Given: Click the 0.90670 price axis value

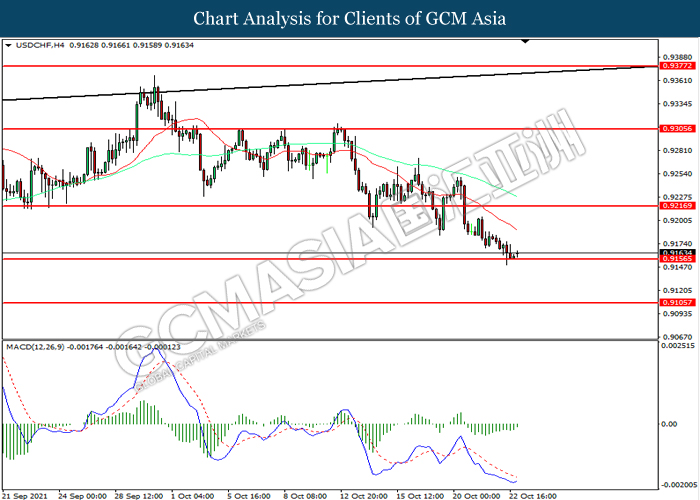Looking at the screenshot, I should pos(677,337).
